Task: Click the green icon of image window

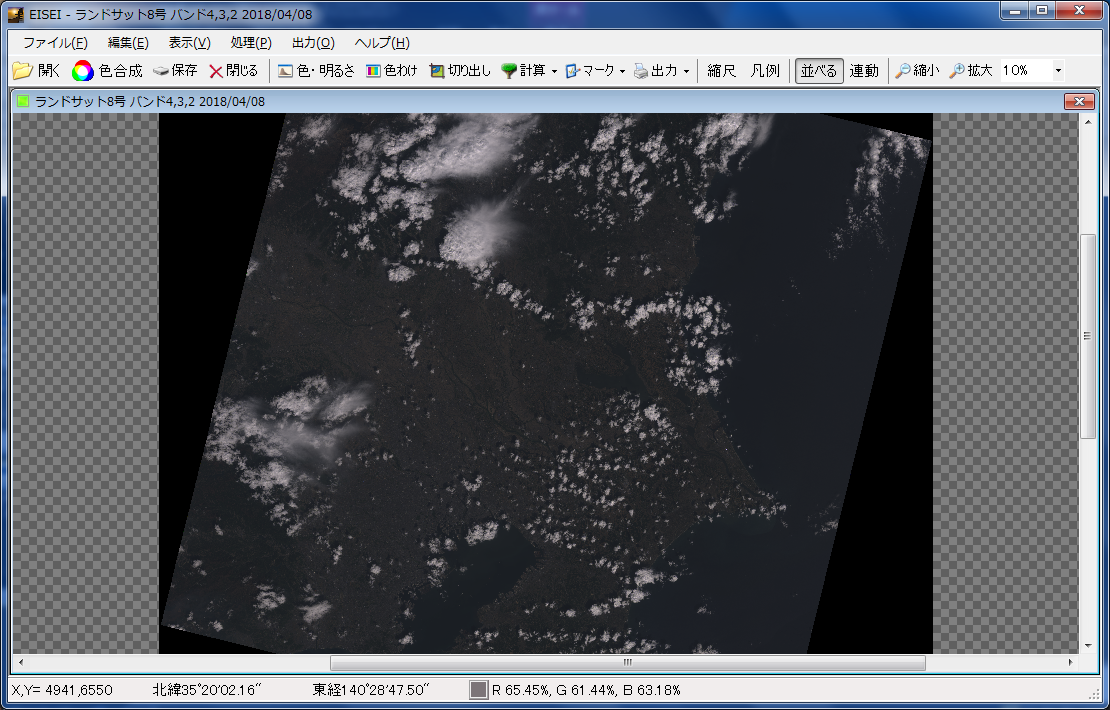Action: click(x=23, y=101)
